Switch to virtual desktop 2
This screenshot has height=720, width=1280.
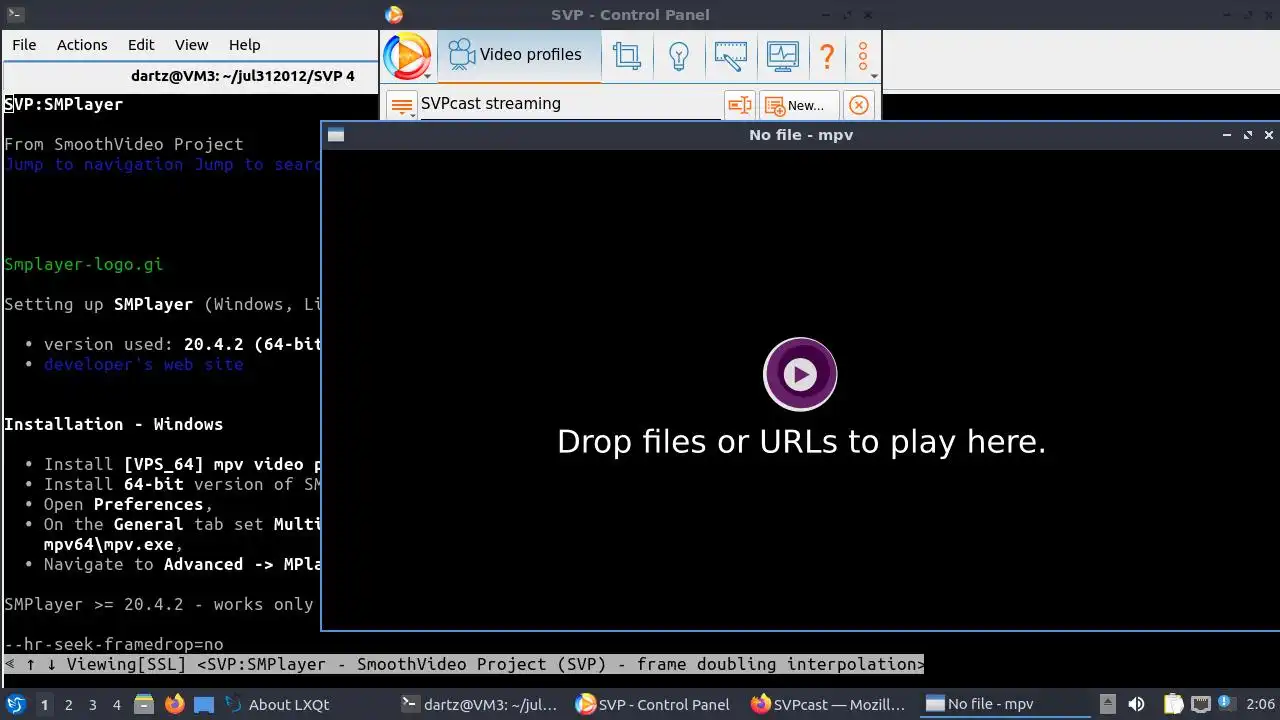[x=68, y=704]
